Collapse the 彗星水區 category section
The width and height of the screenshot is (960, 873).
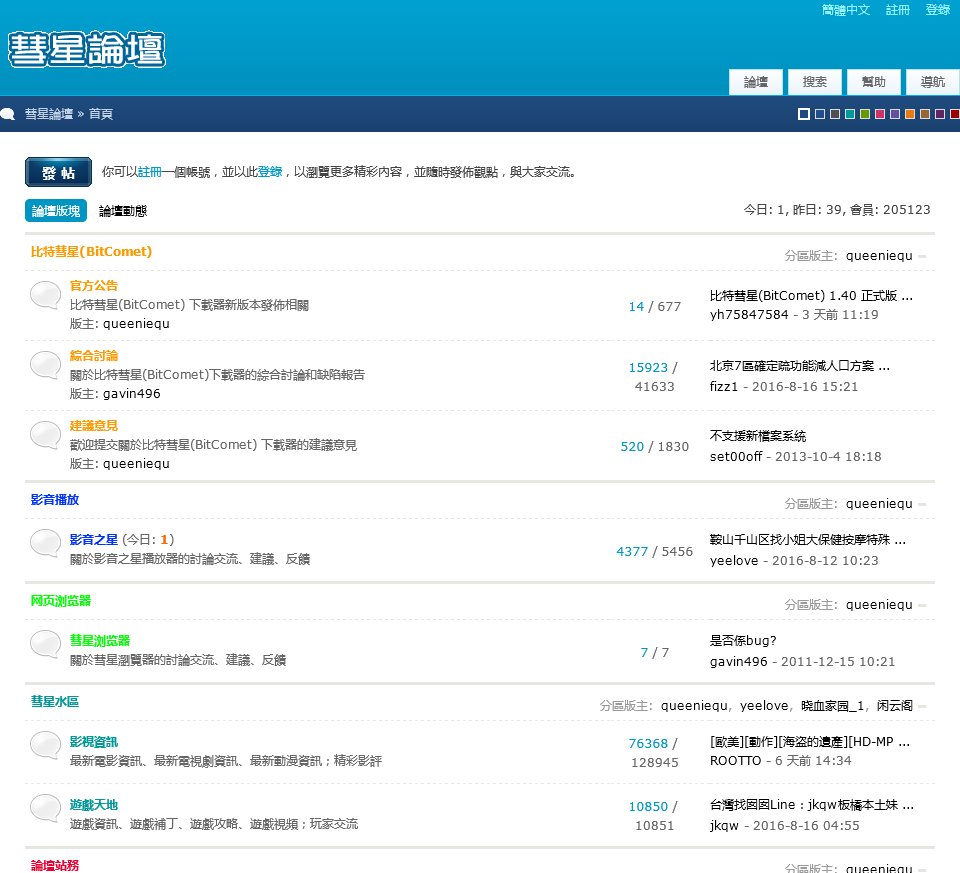coord(922,706)
